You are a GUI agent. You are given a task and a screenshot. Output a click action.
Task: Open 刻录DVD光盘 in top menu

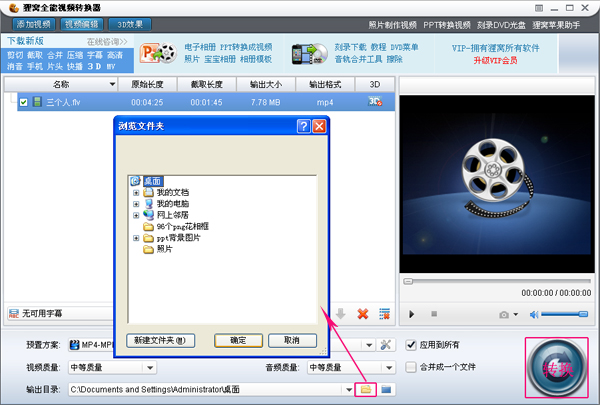pos(501,25)
